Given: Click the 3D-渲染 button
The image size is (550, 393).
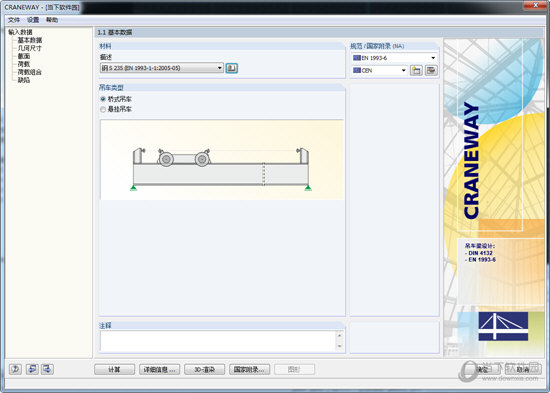Looking at the screenshot, I should click(x=204, y=369).
